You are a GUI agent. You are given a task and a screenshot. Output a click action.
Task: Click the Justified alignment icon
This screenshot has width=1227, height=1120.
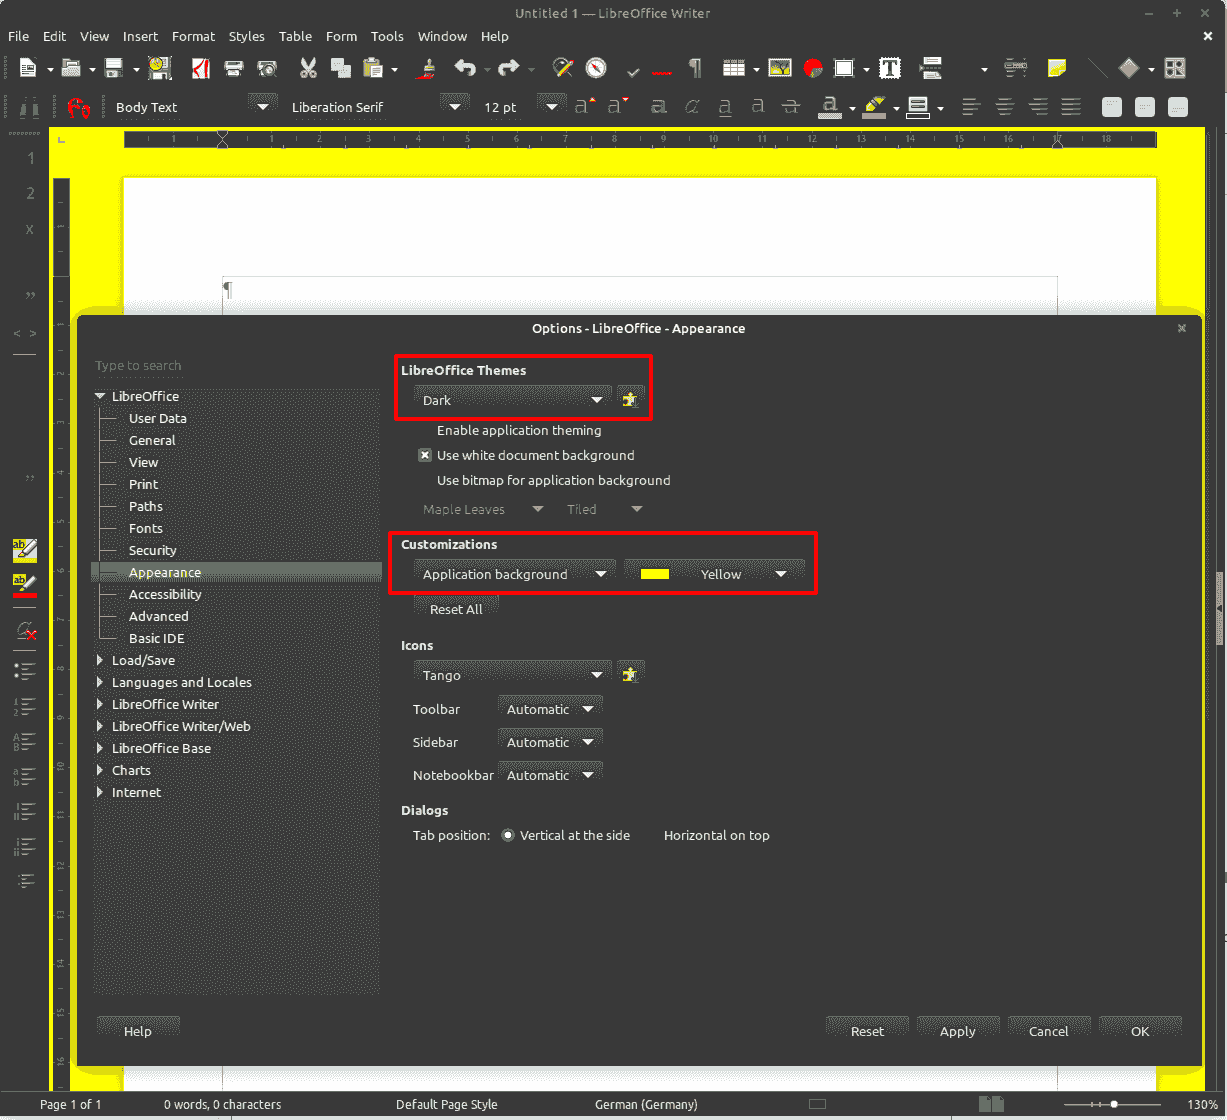[1071, 106]
